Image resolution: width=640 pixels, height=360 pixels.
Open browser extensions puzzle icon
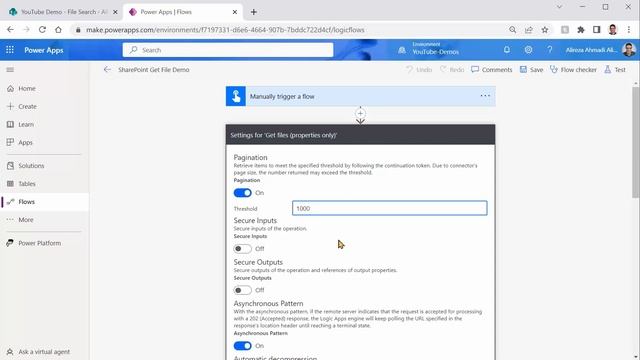pyautogui.click(x=581, y=30)
